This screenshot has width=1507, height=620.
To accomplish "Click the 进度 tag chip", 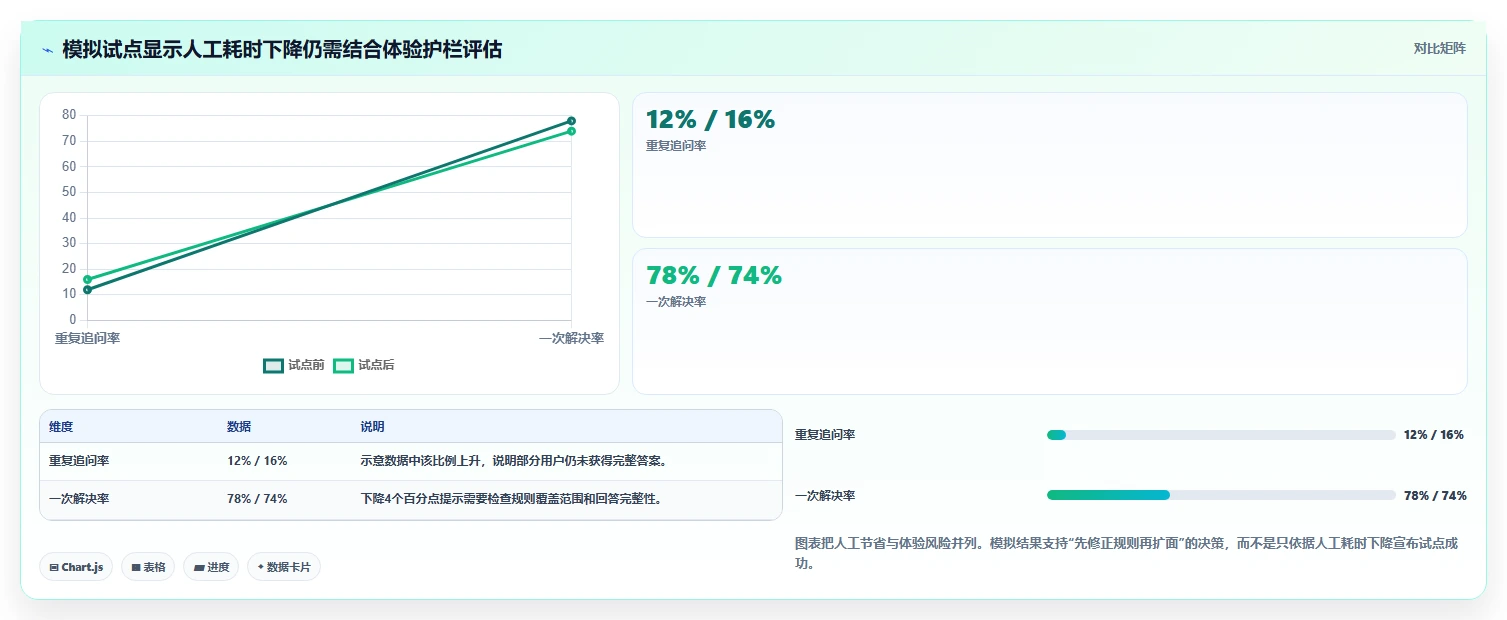I will (211, 567).
